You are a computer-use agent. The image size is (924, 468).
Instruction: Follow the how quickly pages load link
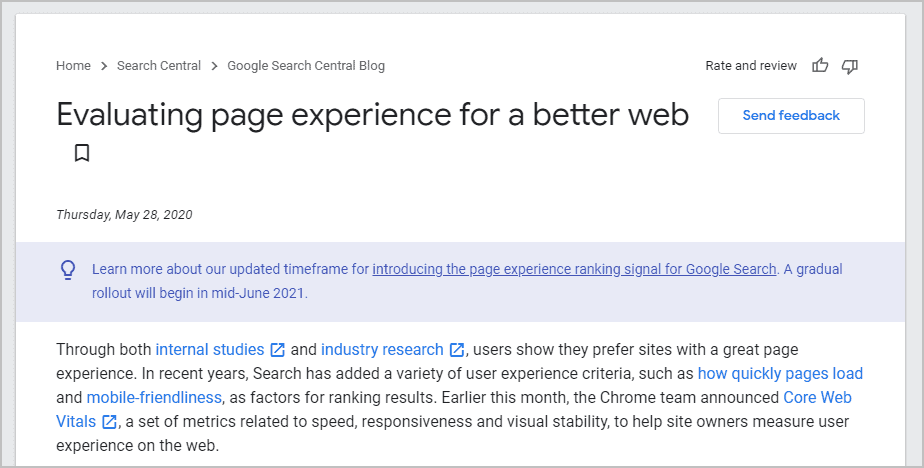click(780, 374)
